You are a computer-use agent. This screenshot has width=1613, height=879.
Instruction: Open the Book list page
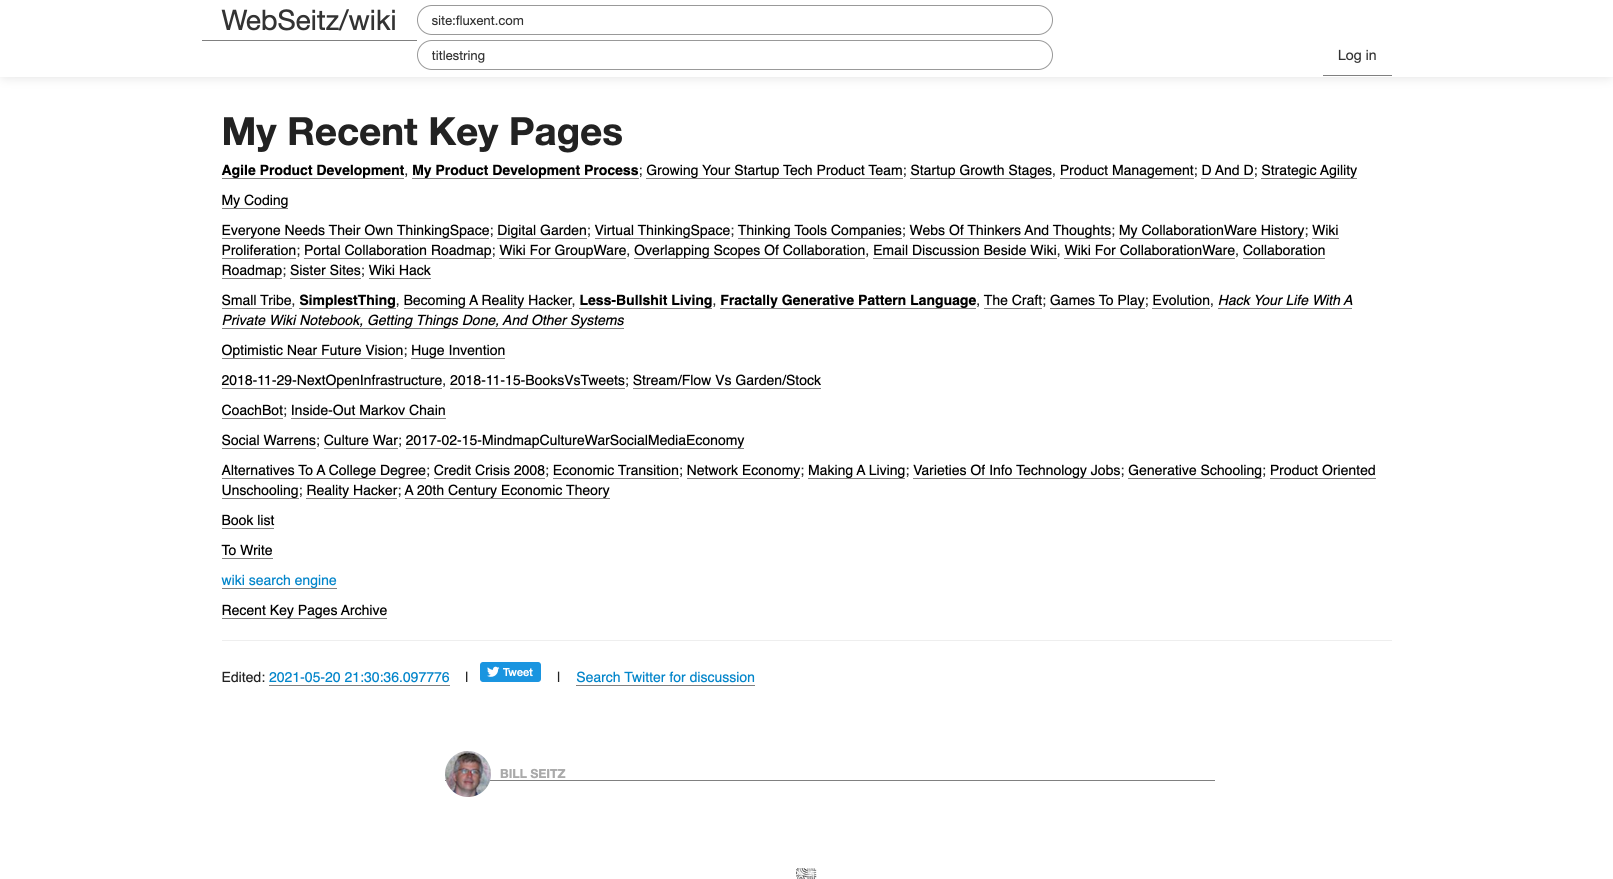(248, 520)
